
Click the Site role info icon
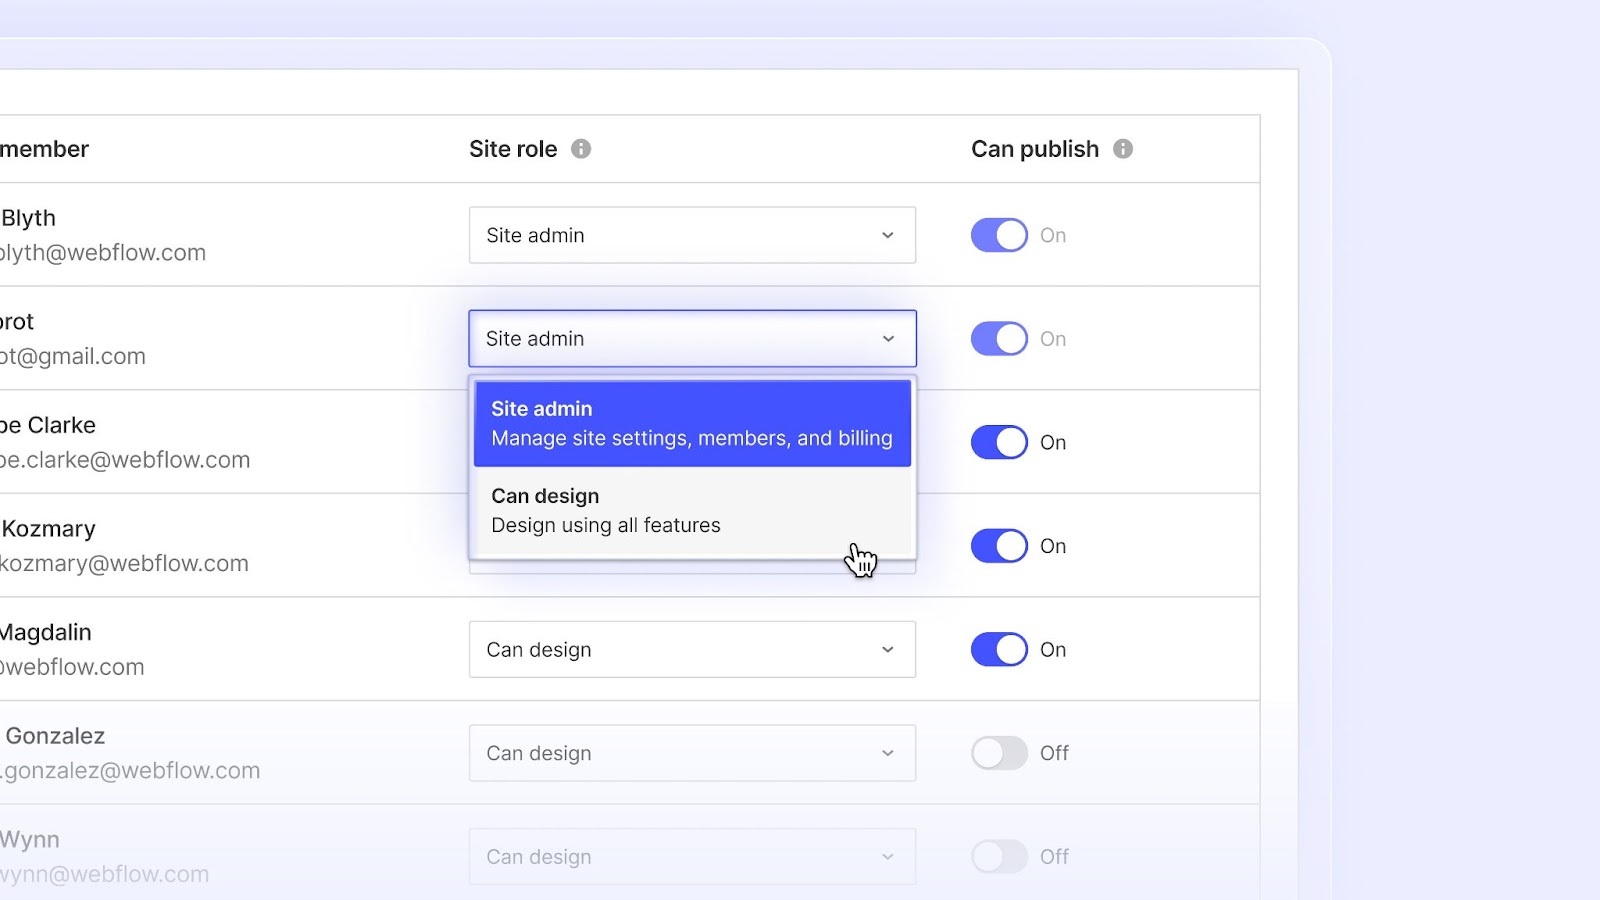(582, 149)
